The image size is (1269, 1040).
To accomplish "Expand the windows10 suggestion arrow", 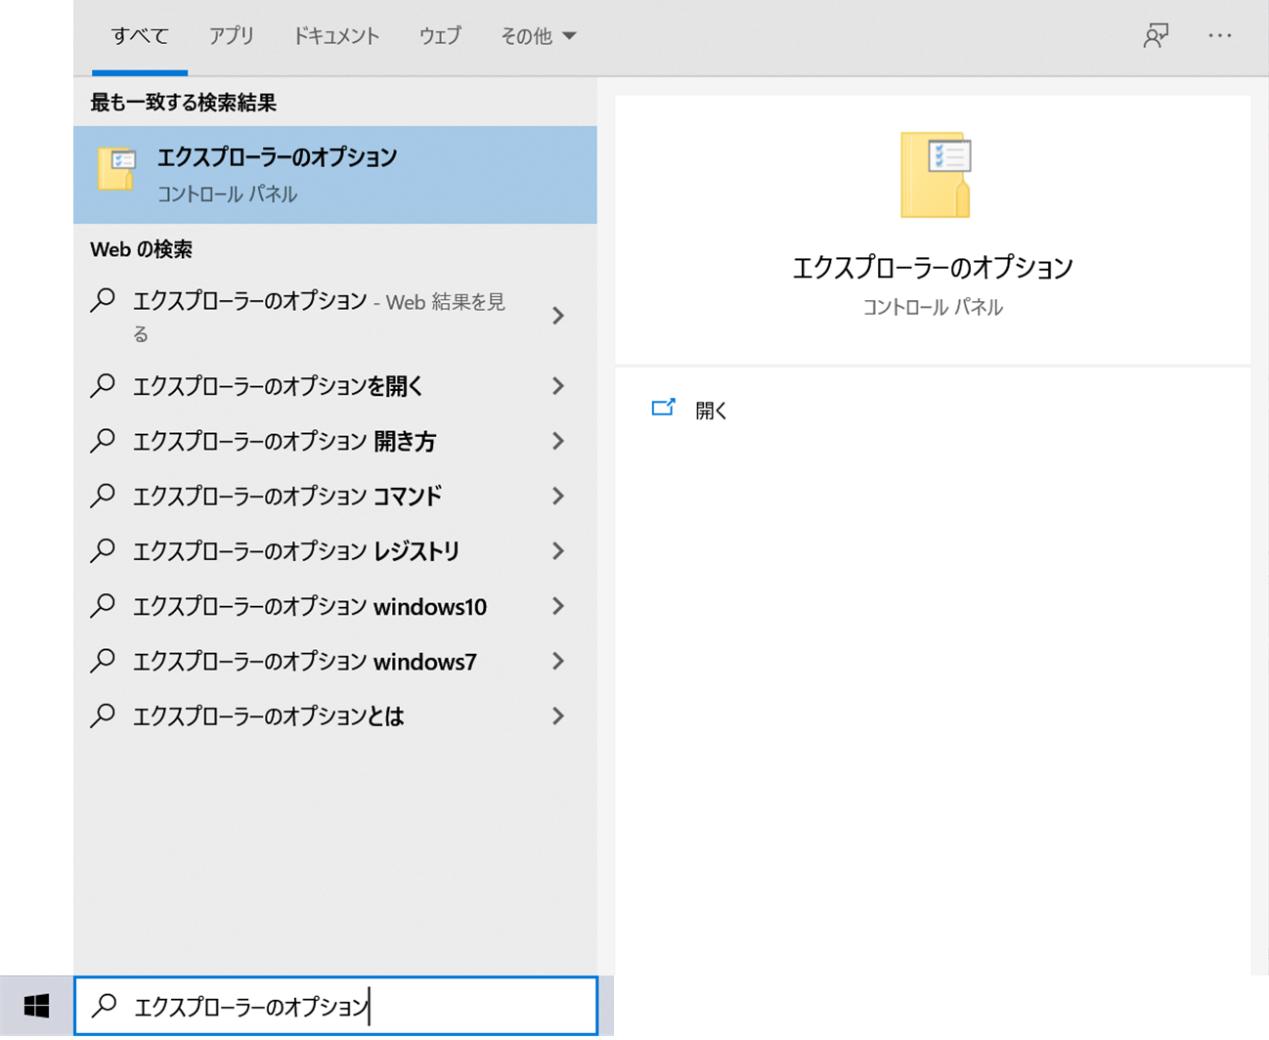I will [558, 606].
